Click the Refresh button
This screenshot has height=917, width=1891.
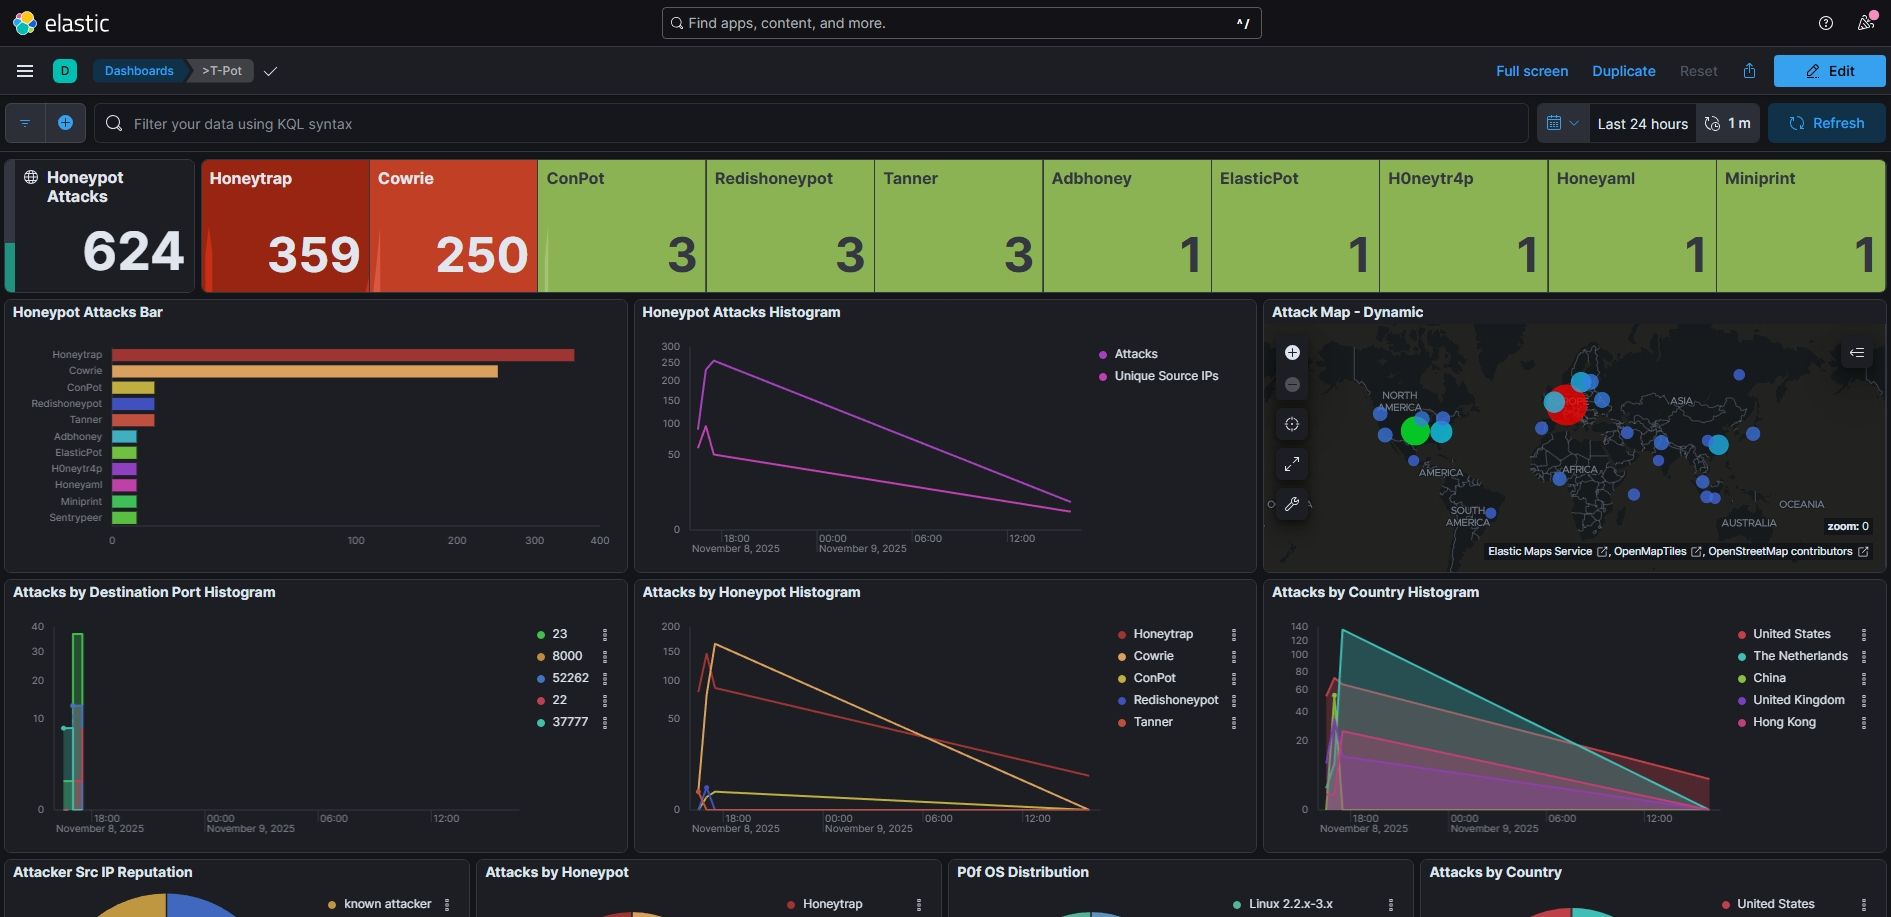tap(1826, 123)
